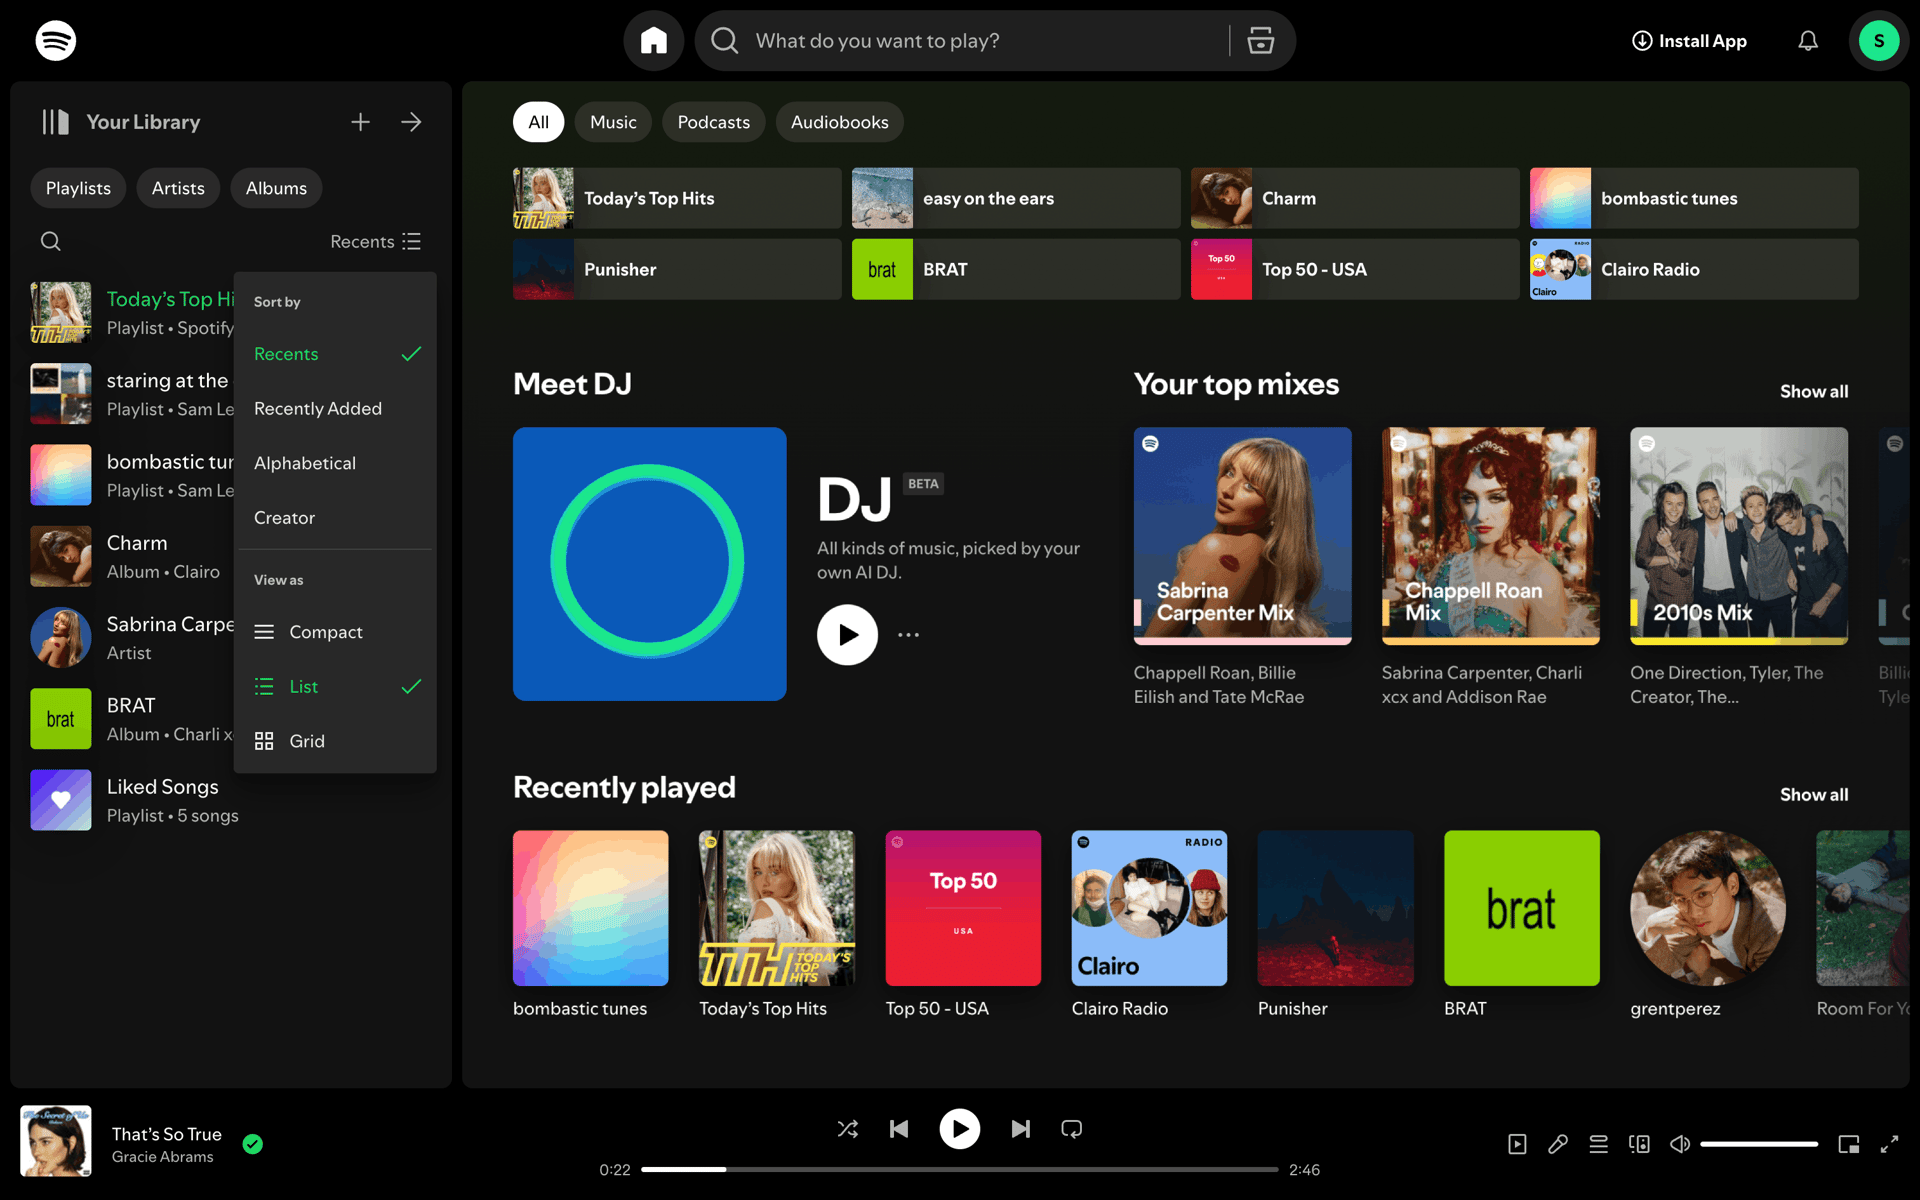Viewport: 1920px width, 1200px height.
Task: Open Gracie Abrams artist link
Action: click(x=162, y=1157)
